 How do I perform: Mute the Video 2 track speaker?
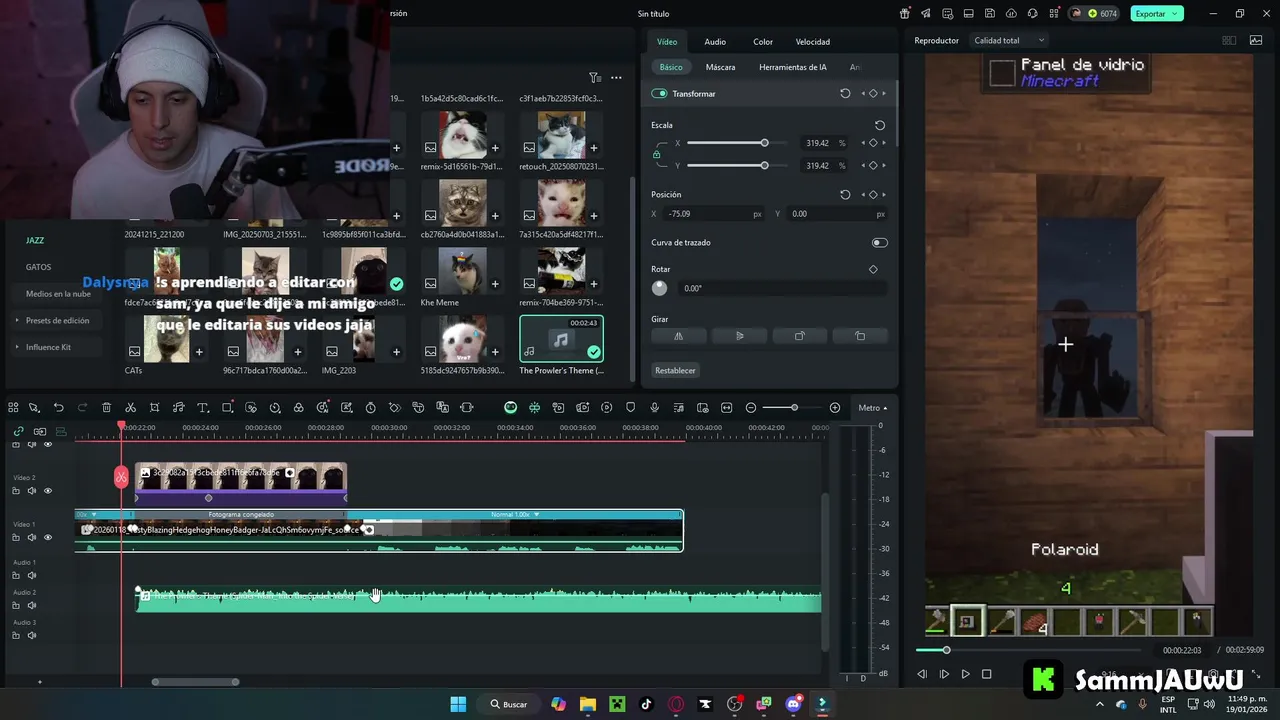(32, 491)
